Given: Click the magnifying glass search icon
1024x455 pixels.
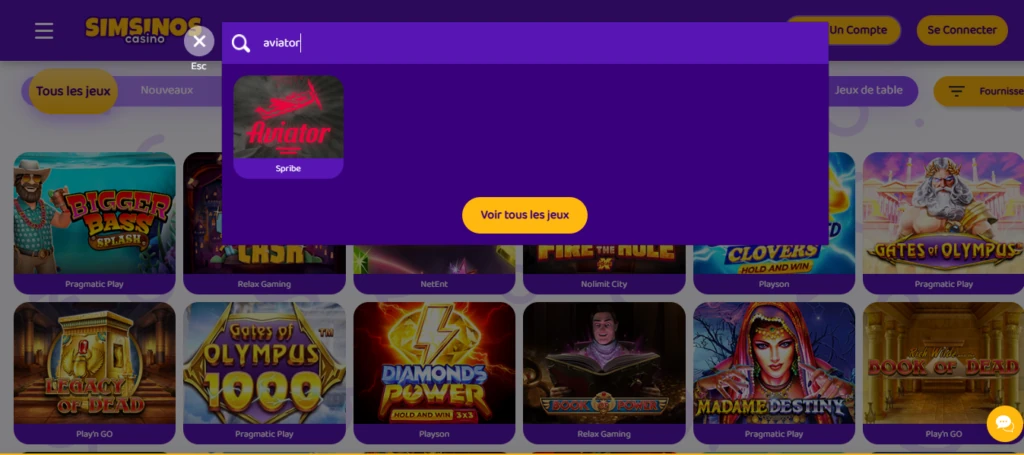Looking at the screenshot, I should tap(241, 43).
